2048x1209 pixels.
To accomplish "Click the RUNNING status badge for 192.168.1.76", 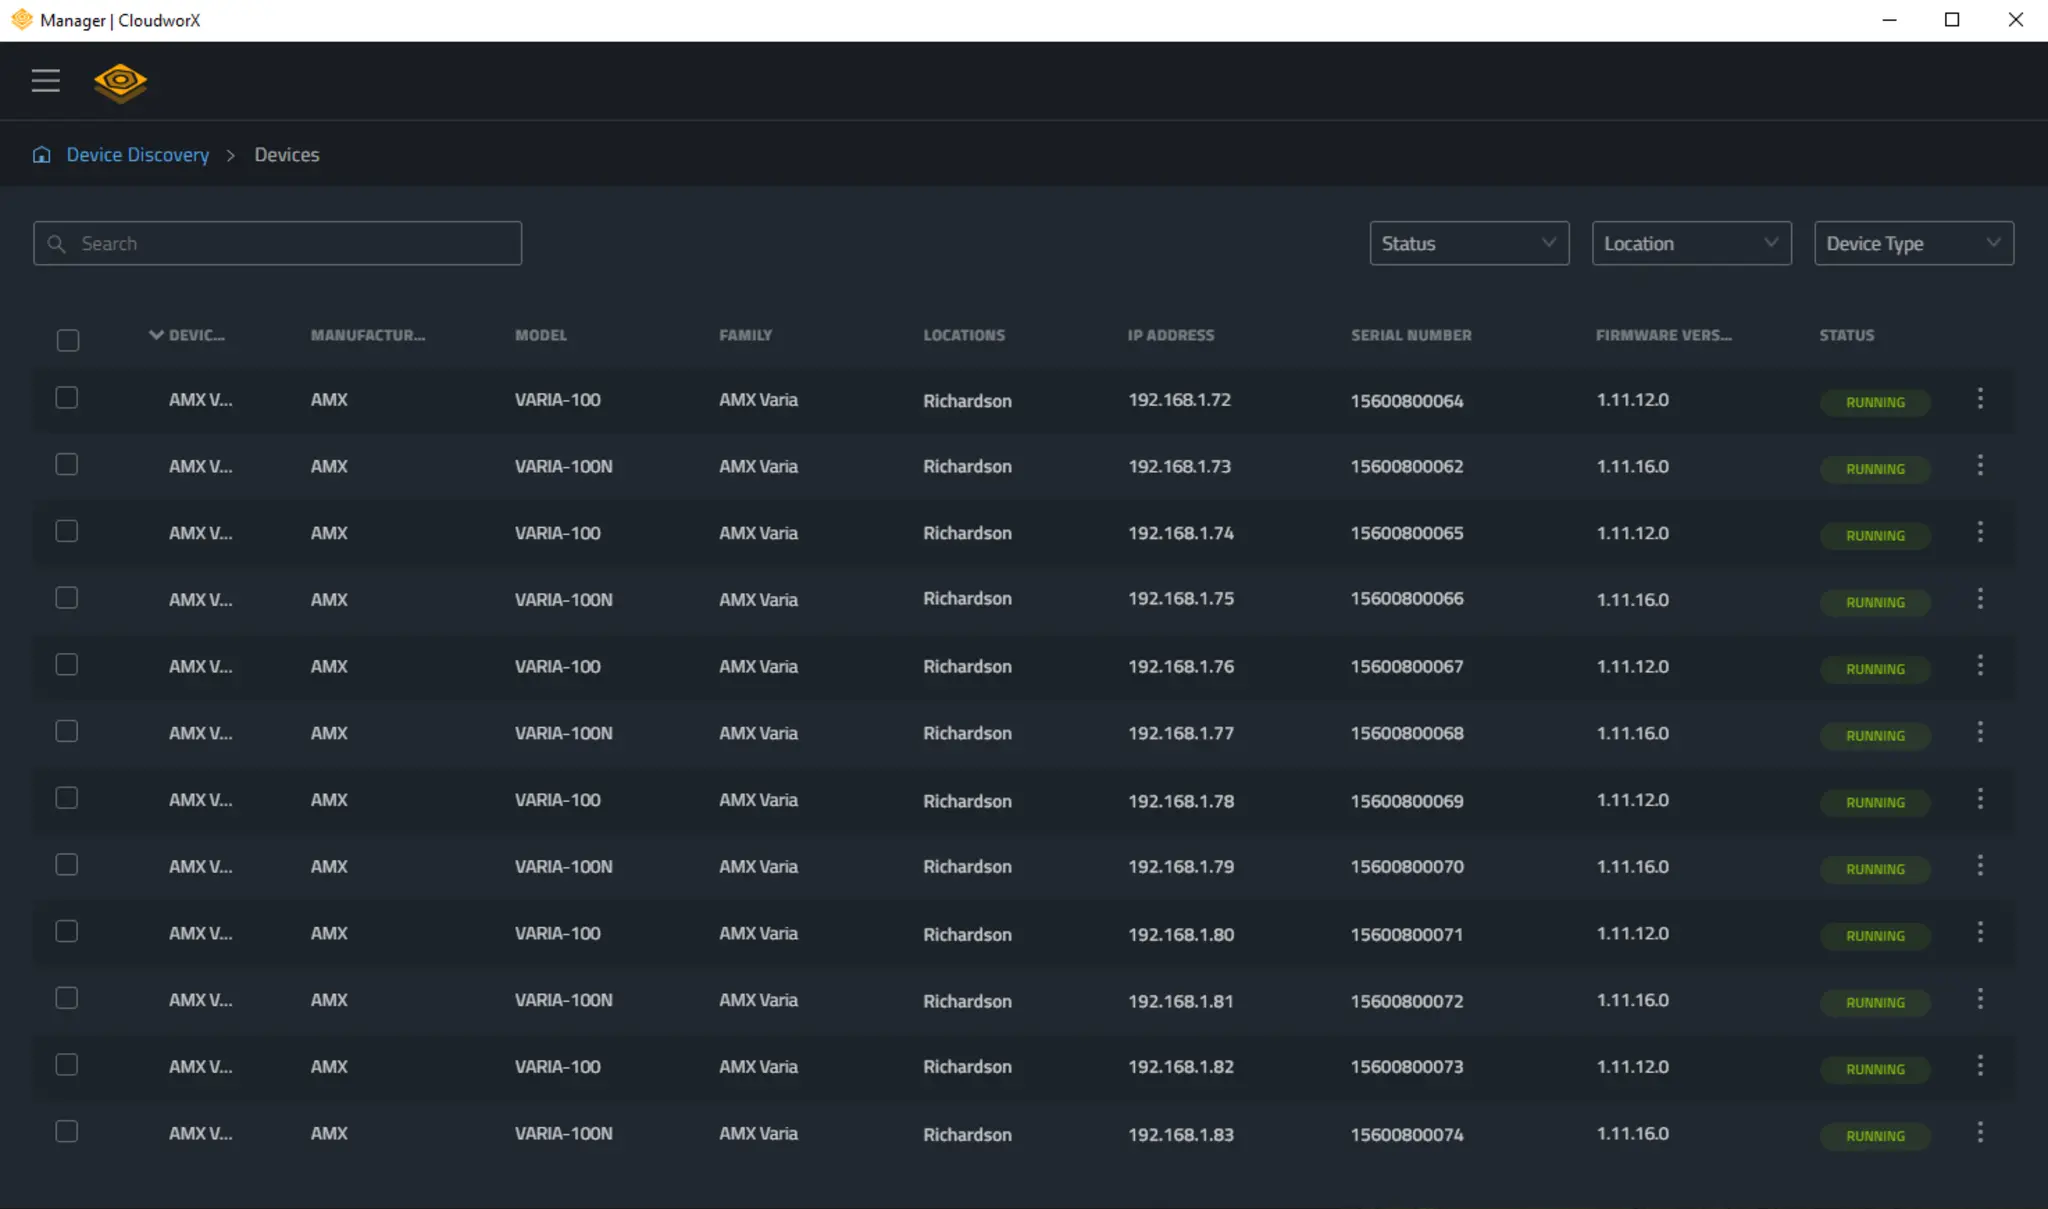I will point(1874,669).
